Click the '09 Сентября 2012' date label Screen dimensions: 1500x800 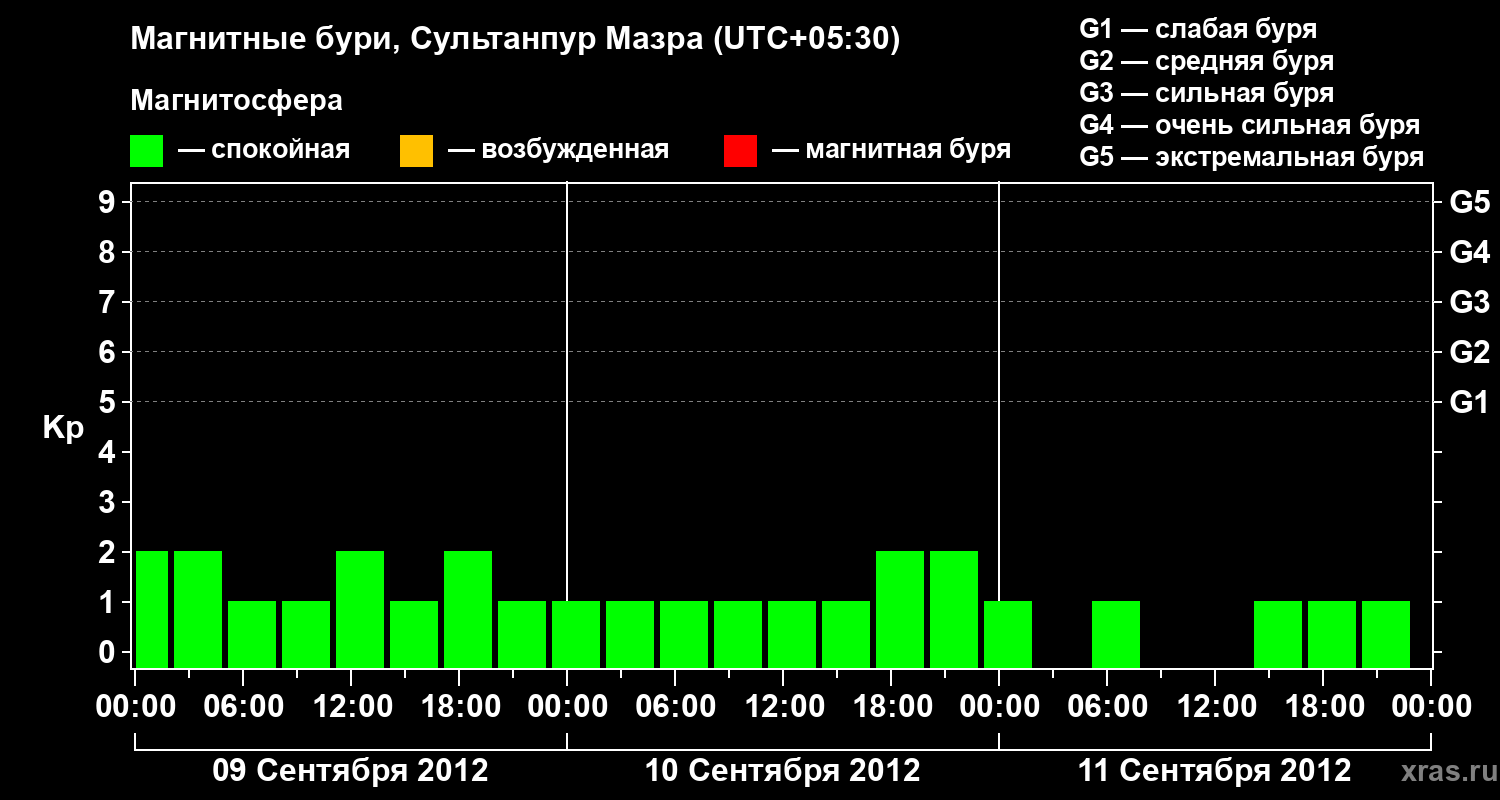pos(351,771)
